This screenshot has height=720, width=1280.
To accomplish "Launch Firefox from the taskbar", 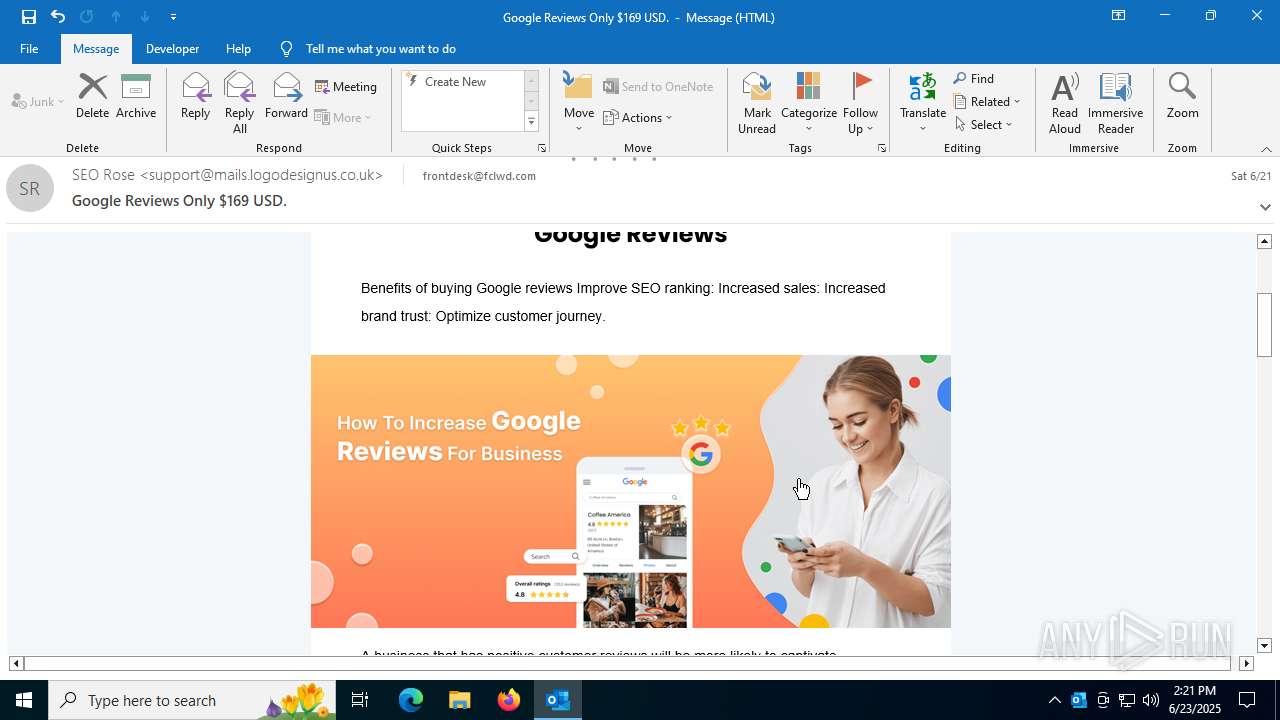I will tap(509, 700).
